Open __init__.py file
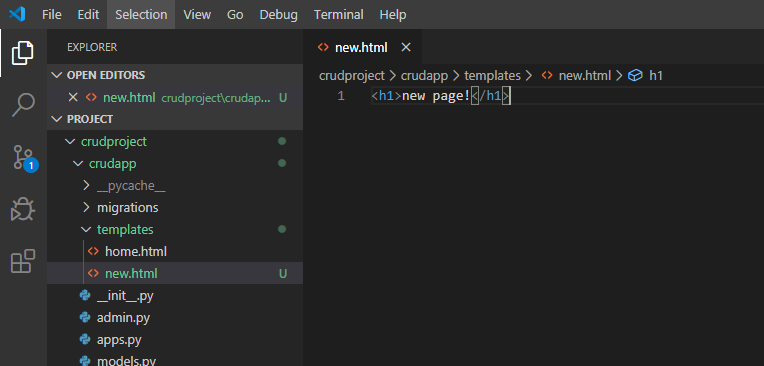Screen dimensions: 764x366 125,296
